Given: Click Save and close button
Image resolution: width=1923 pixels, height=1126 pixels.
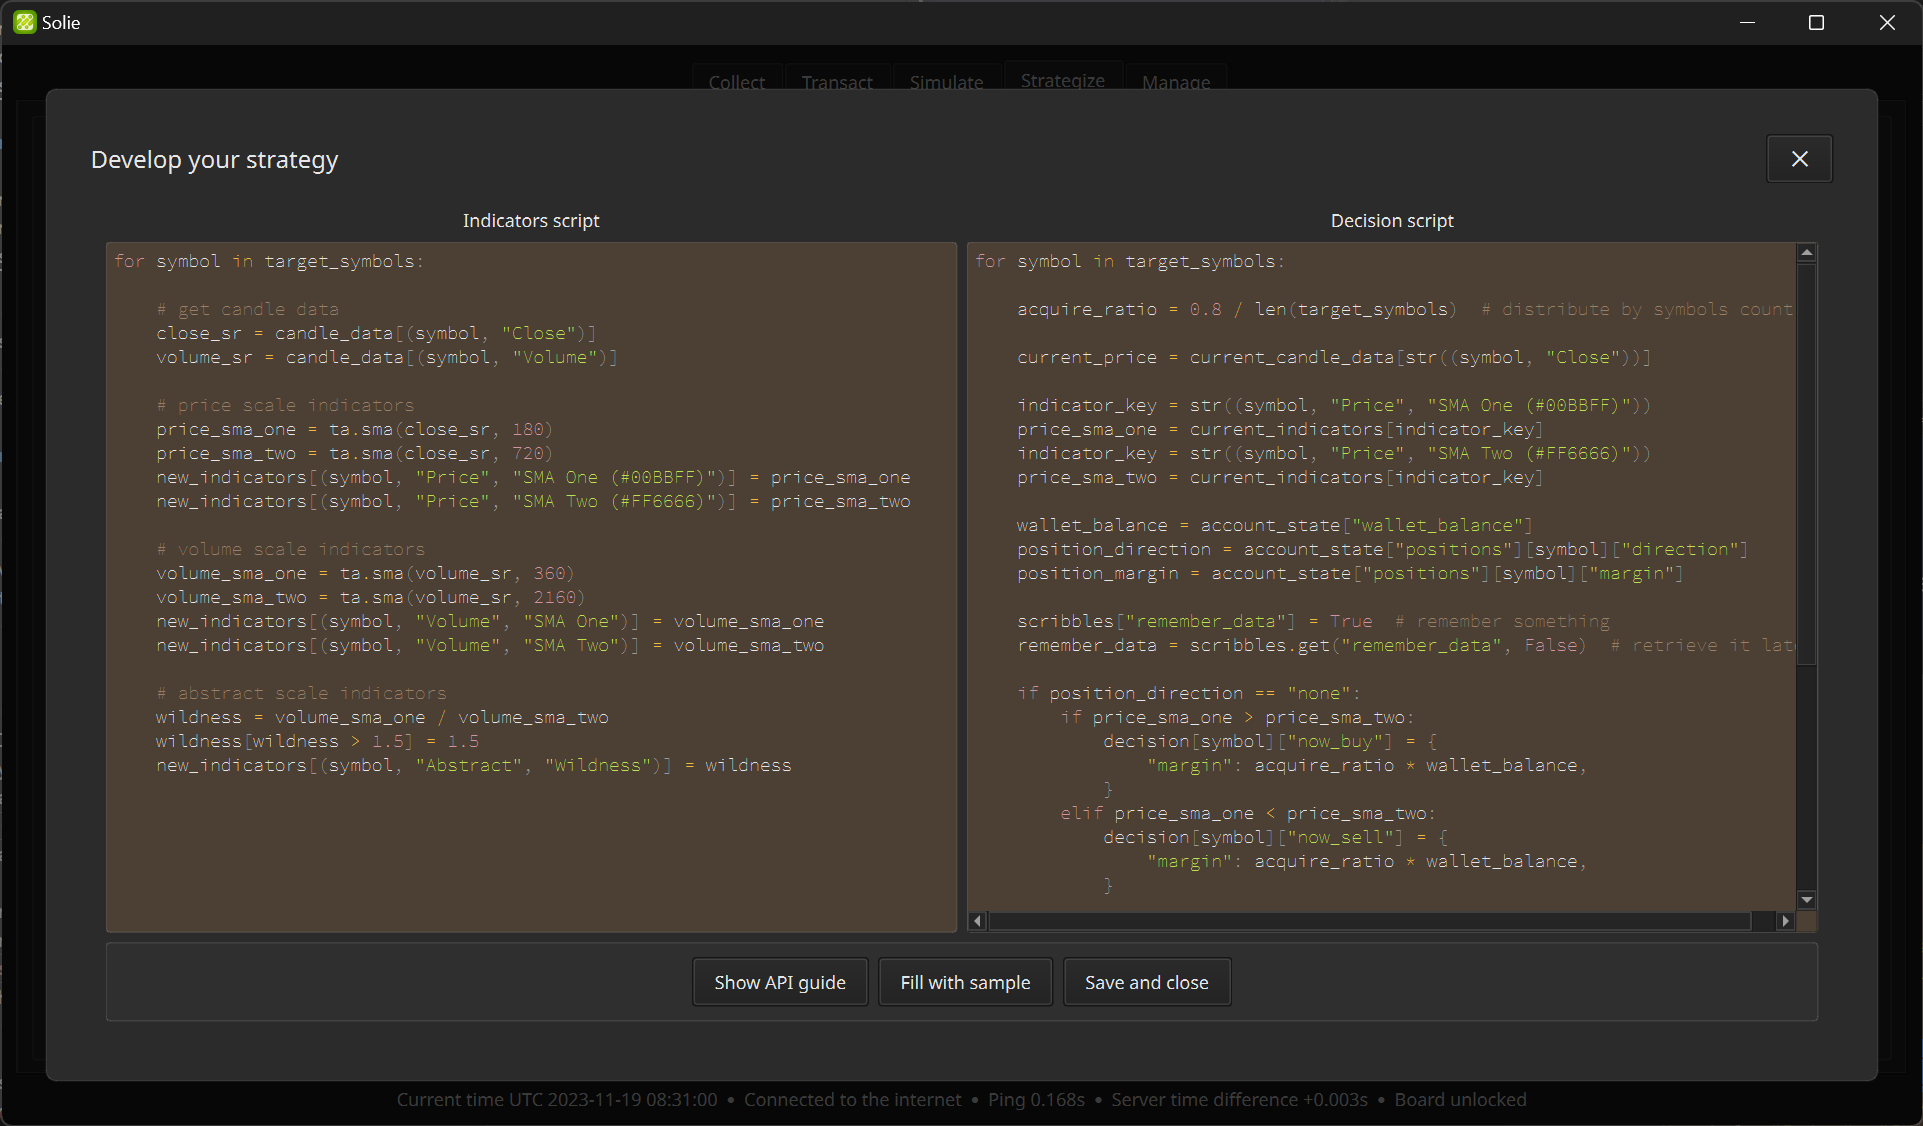Looking at the screenshot, I should [x=1146, y=982].
